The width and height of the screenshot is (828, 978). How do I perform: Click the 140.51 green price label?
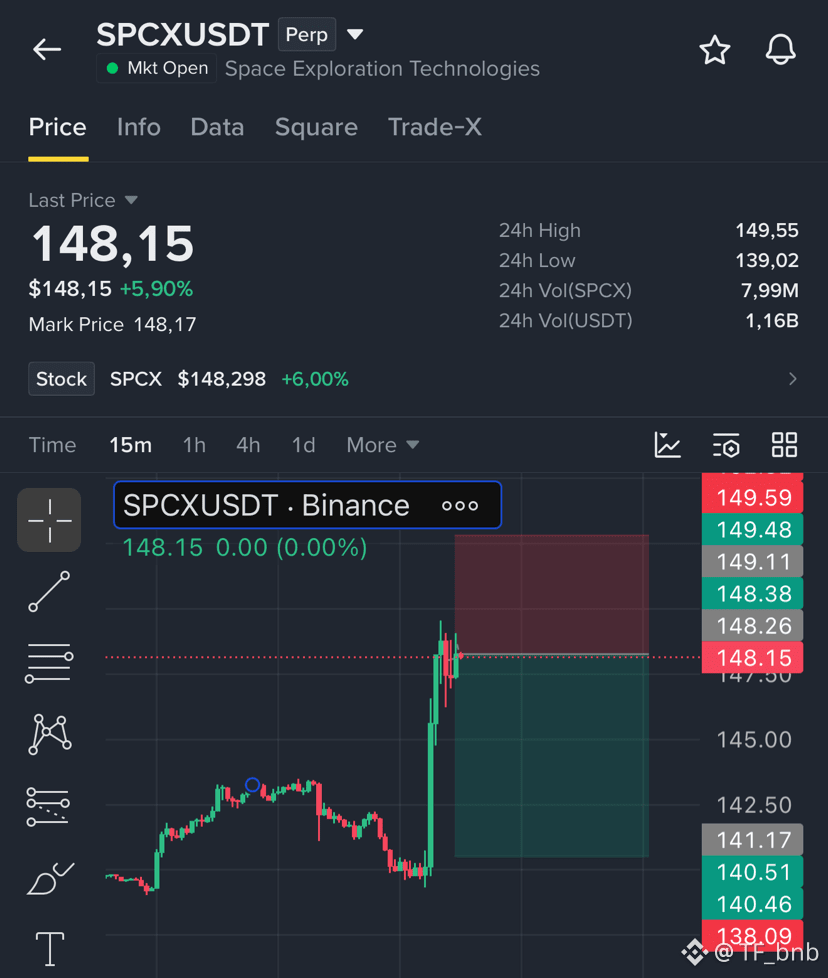tap(753, 872)
